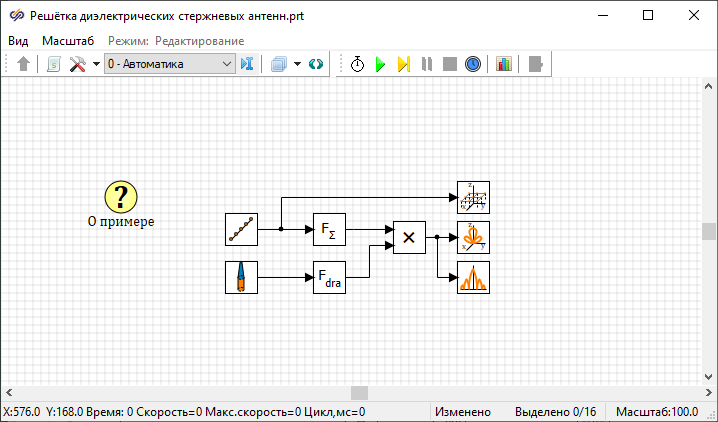718x422 pixels.
Task: Click the up arrow toolbar icon
Action: pyautogui.click(x=25, y=64)
